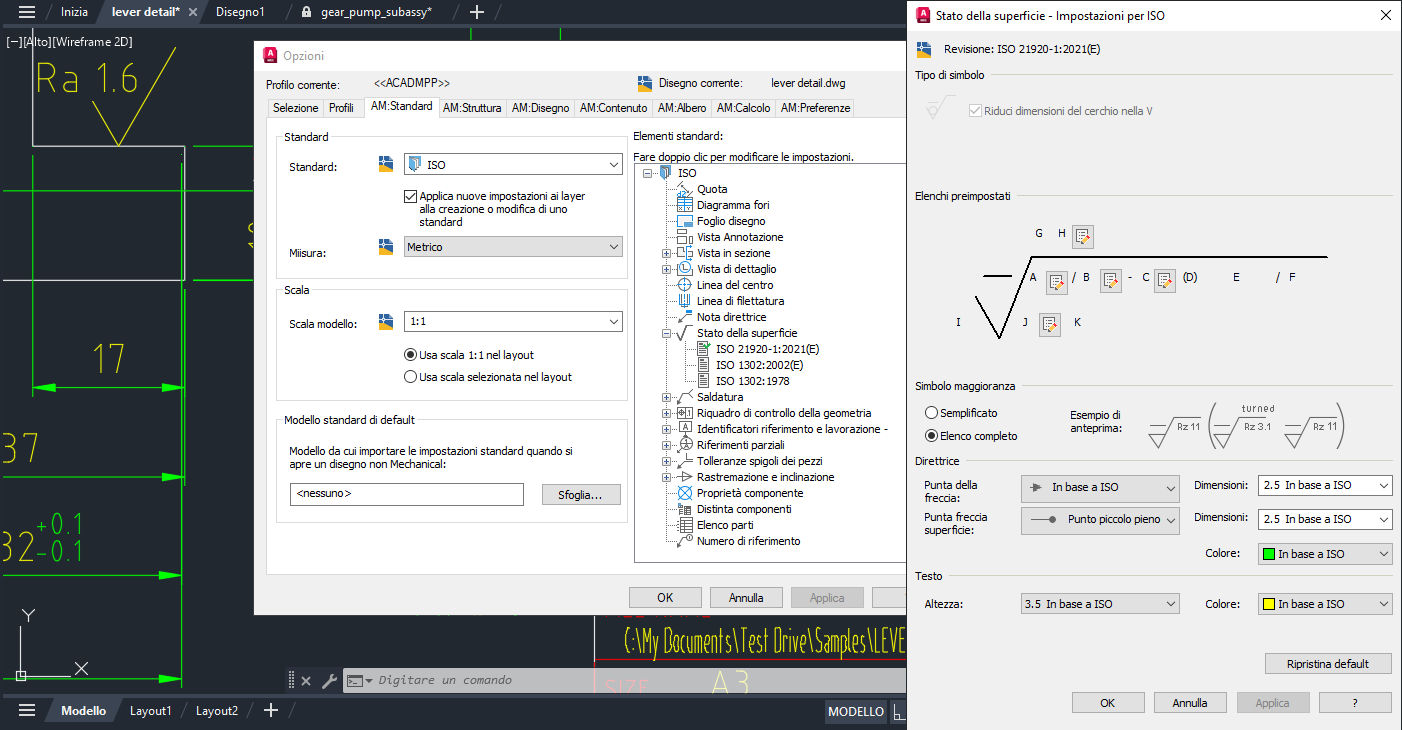The width and height of the screenshot is (1402, 730).
Task: Open the Punta della freccia dropdown
Action: 1100,487
